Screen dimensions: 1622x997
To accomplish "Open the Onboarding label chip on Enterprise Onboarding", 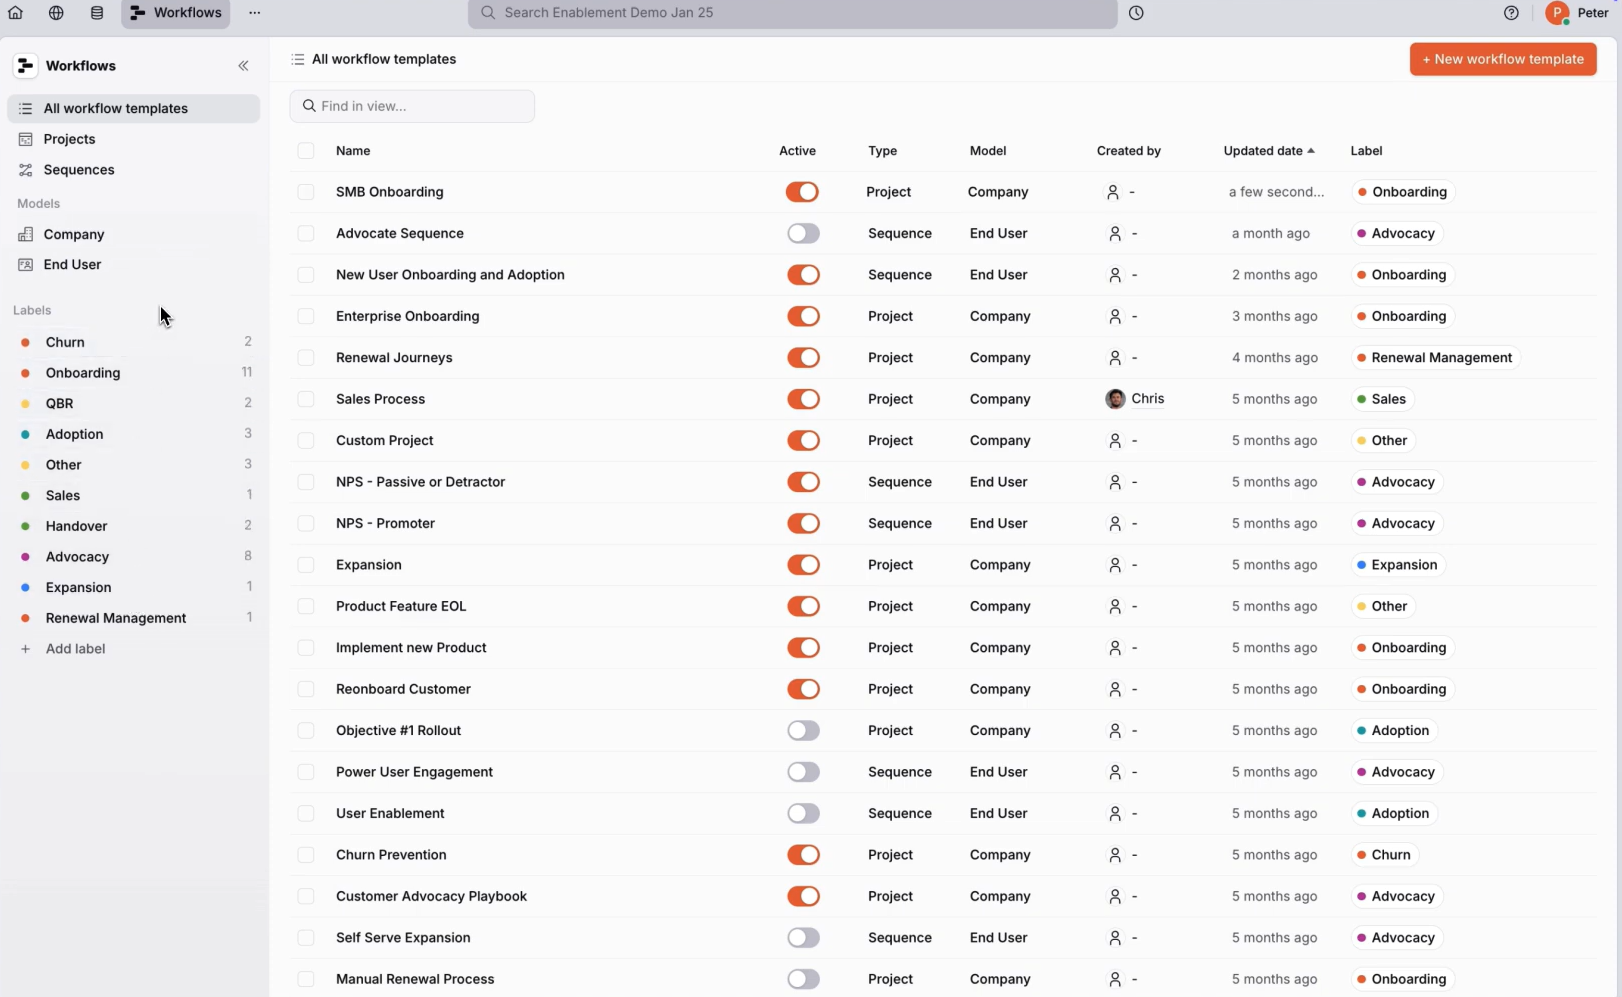I will 1403,316.
